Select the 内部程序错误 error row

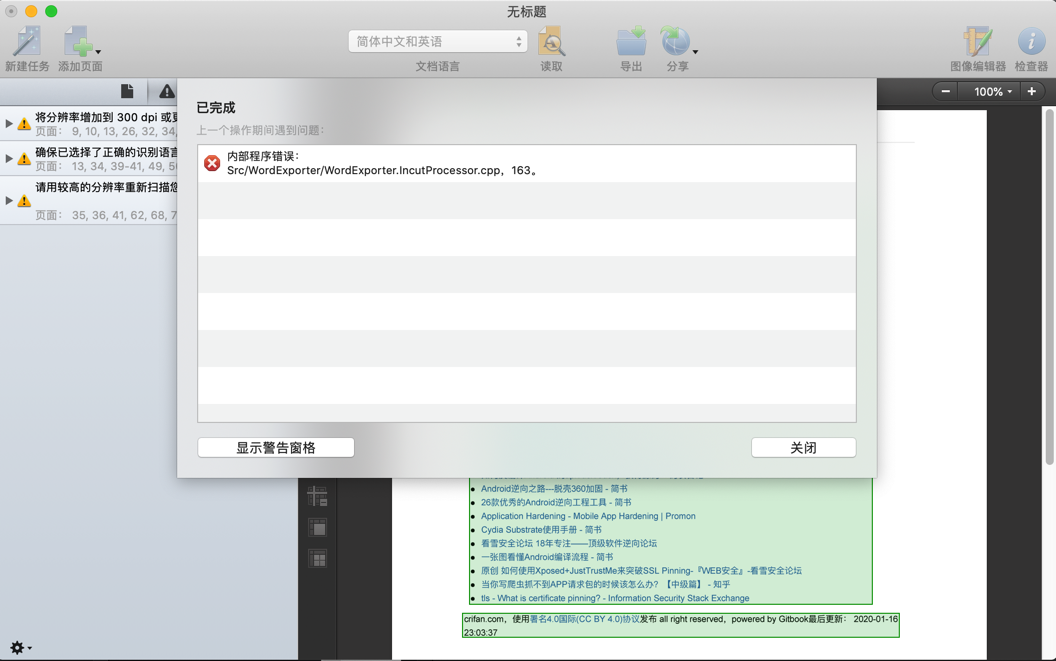527,163
